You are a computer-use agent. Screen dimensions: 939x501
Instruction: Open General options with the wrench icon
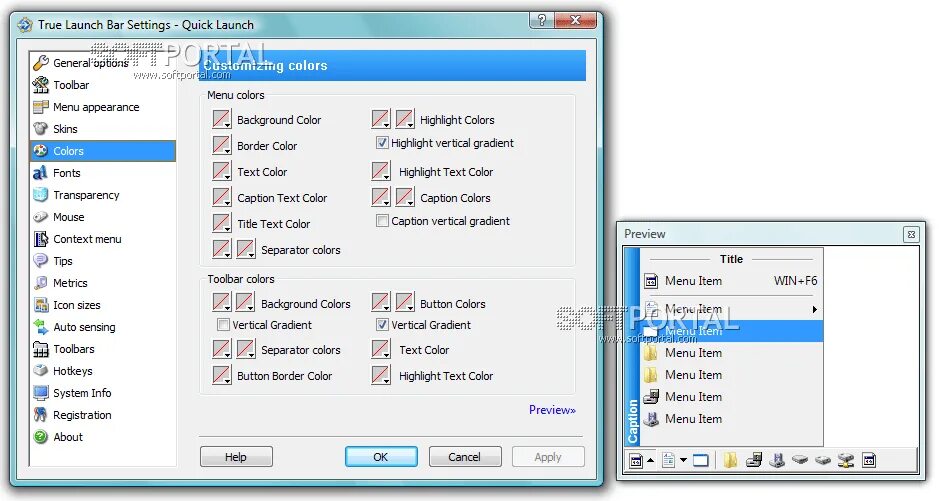41,63
